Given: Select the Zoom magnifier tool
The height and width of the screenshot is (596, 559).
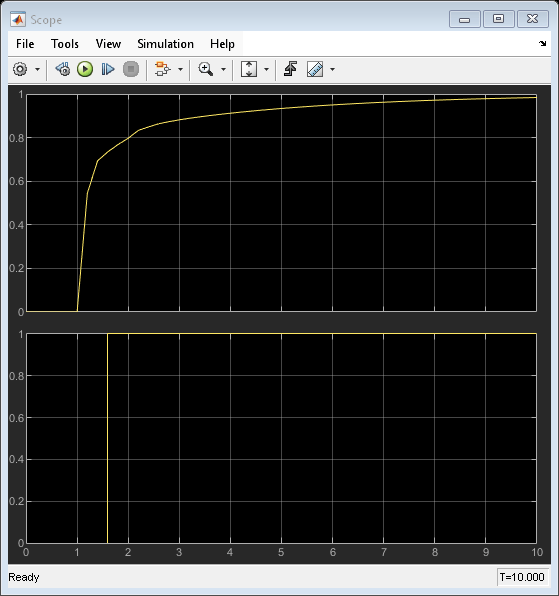Looking at the screenshot, I should 206,69.
